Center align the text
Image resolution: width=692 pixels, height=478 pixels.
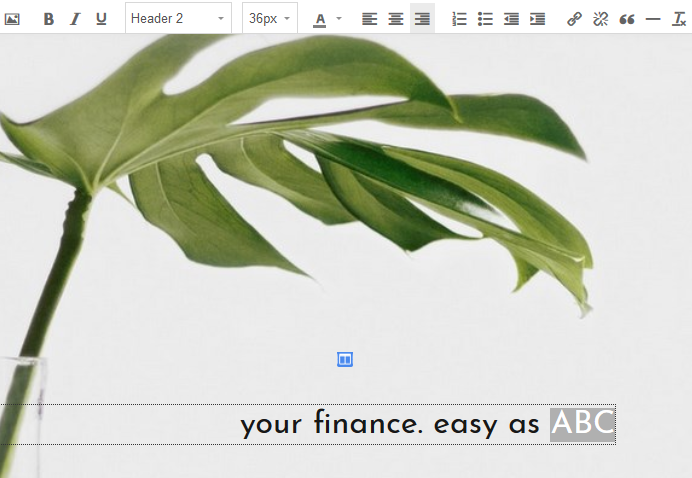396,19
